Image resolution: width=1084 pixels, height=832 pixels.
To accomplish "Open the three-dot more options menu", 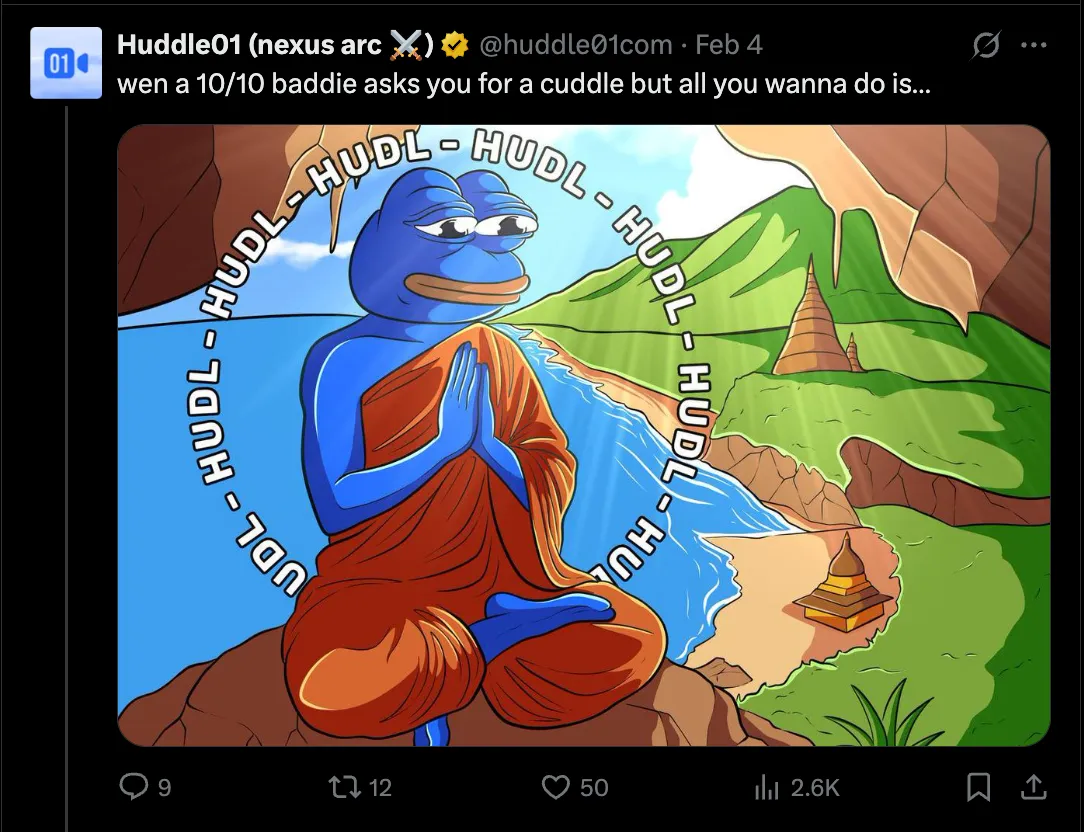I will (1034, 46).
